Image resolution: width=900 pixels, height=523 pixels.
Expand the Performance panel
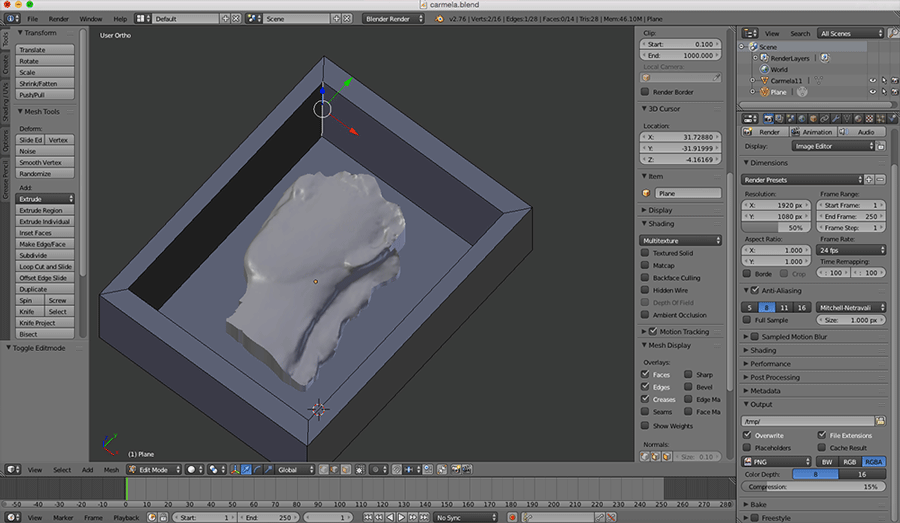point(770,363)
